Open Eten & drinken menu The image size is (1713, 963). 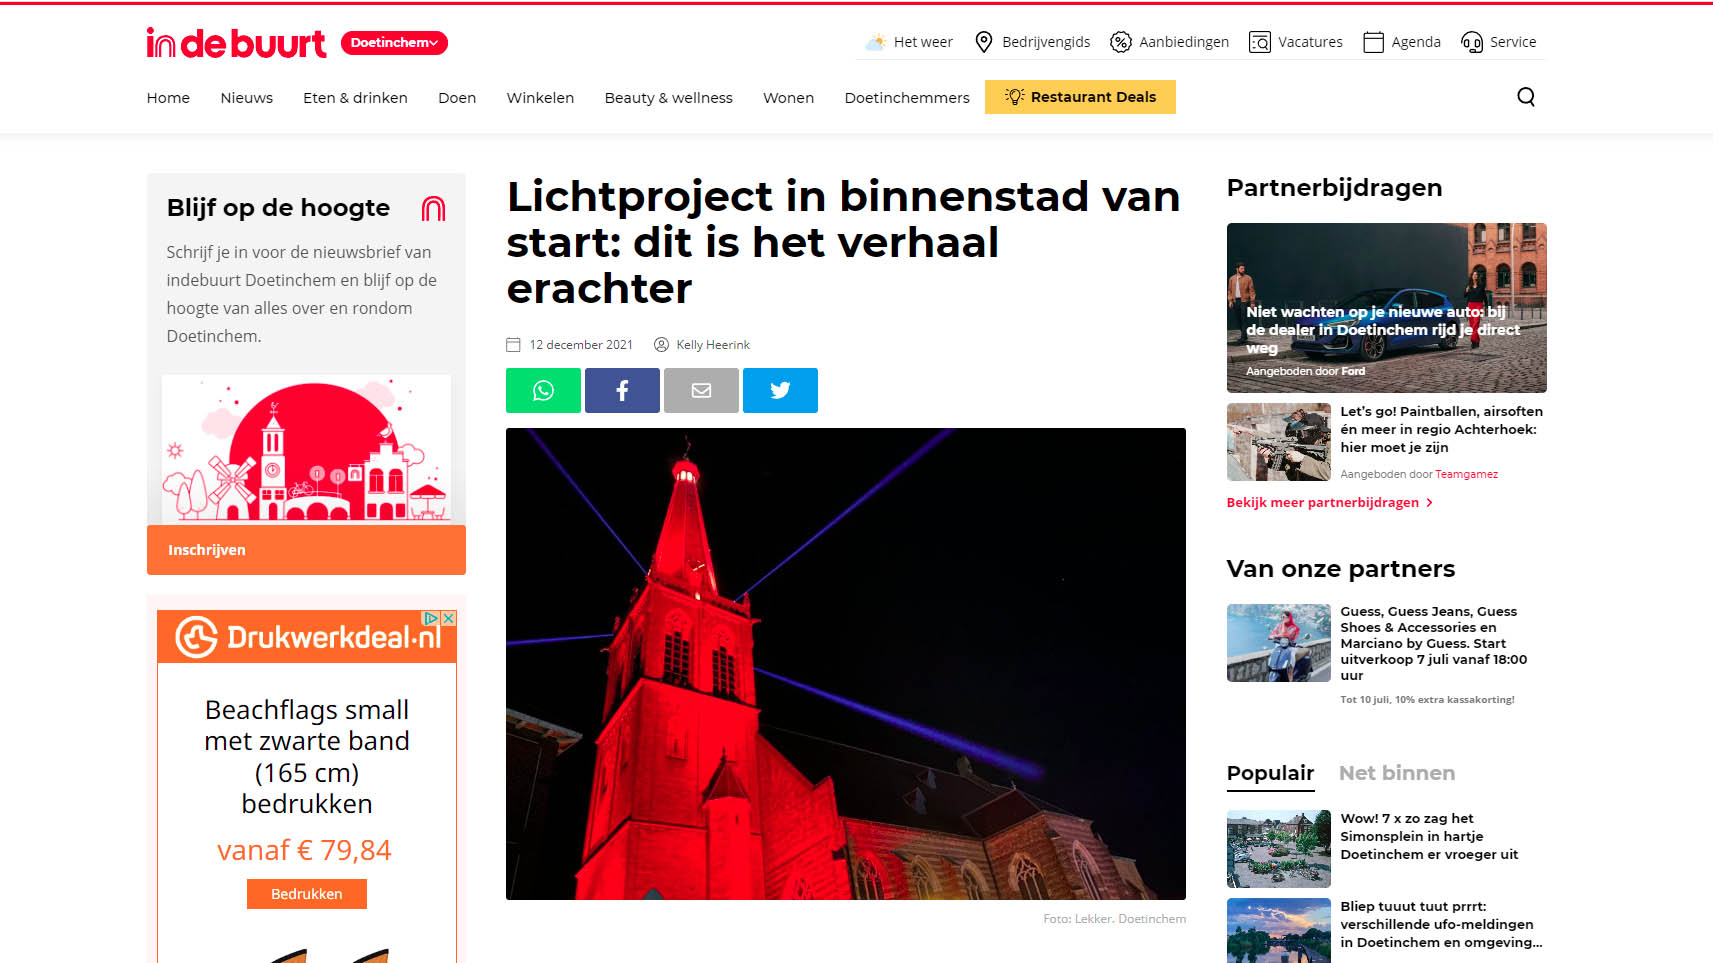click(x=355, y=98)
